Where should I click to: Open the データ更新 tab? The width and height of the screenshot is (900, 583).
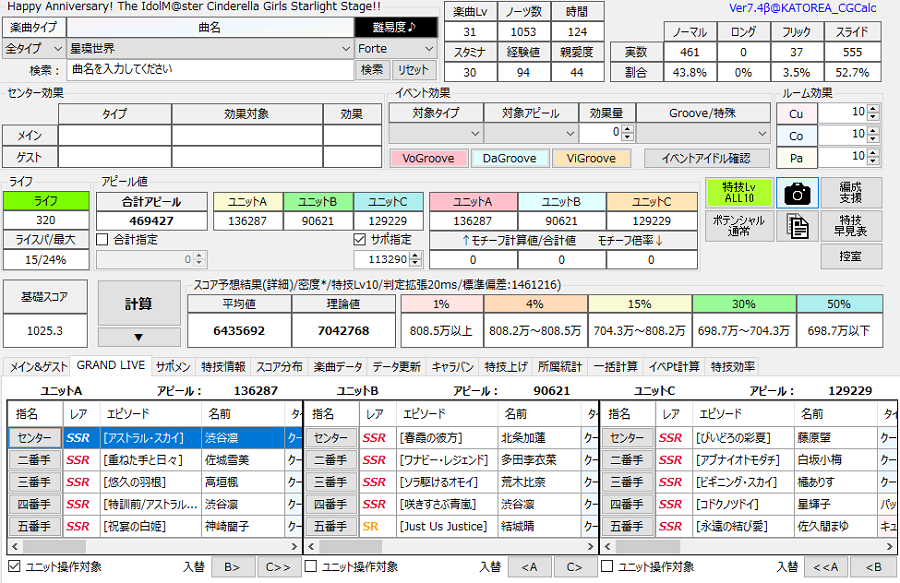click(396, 367)
